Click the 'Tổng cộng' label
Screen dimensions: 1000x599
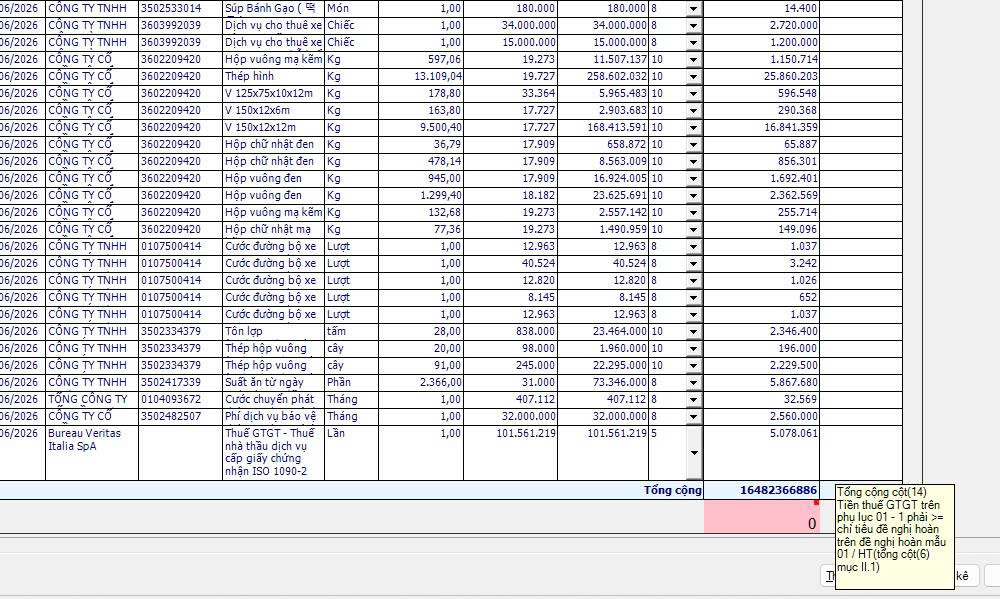[x=672, y=490]
